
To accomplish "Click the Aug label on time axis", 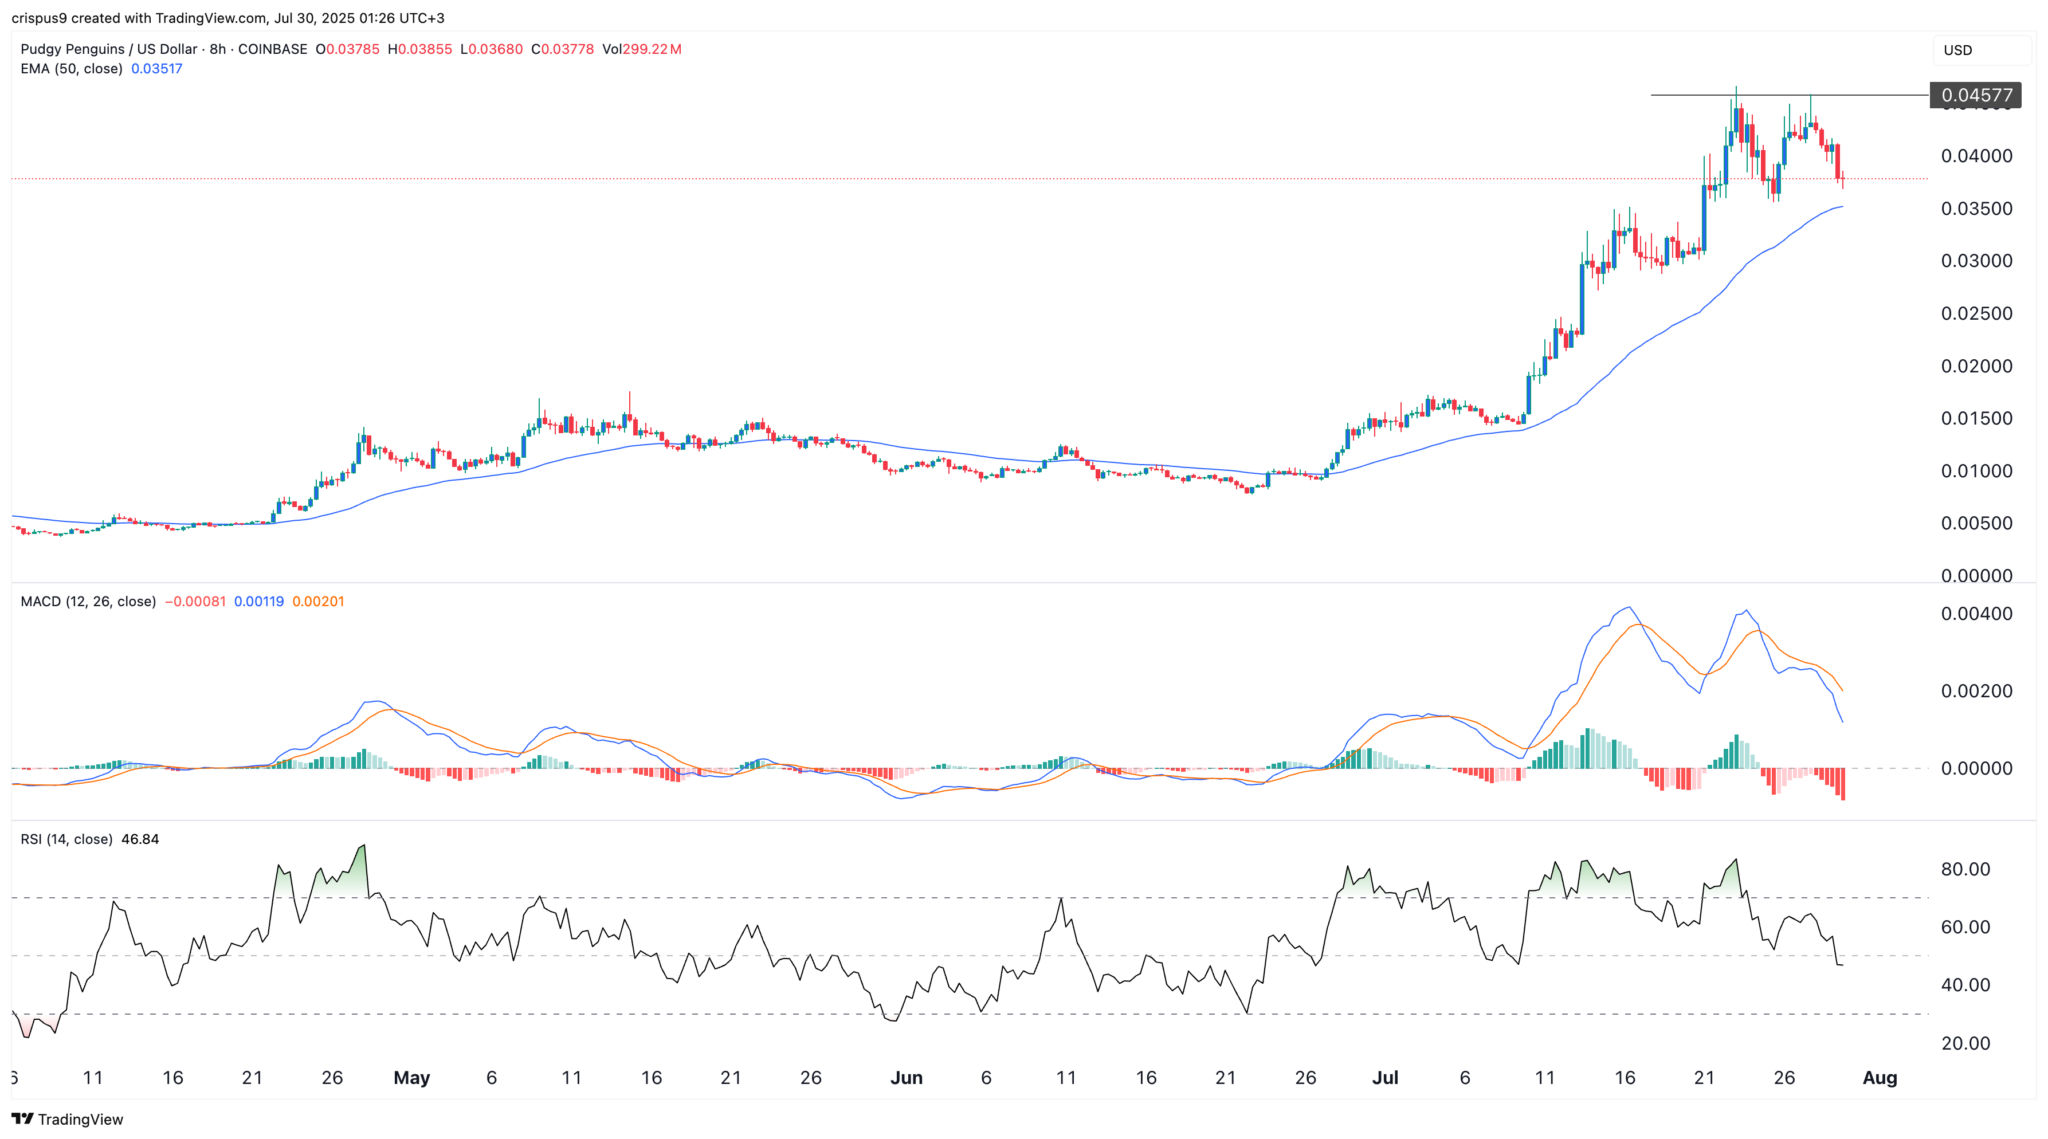I will click(1880, 1078).
